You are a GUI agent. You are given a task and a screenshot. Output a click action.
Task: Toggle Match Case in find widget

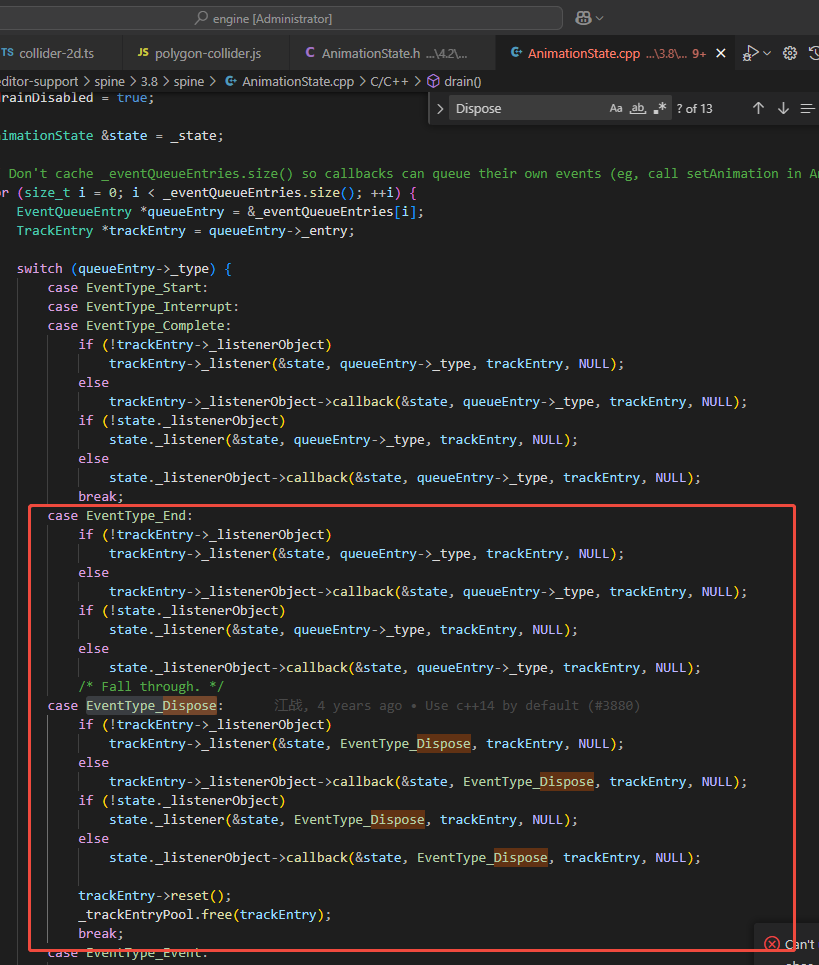[616, 108]
